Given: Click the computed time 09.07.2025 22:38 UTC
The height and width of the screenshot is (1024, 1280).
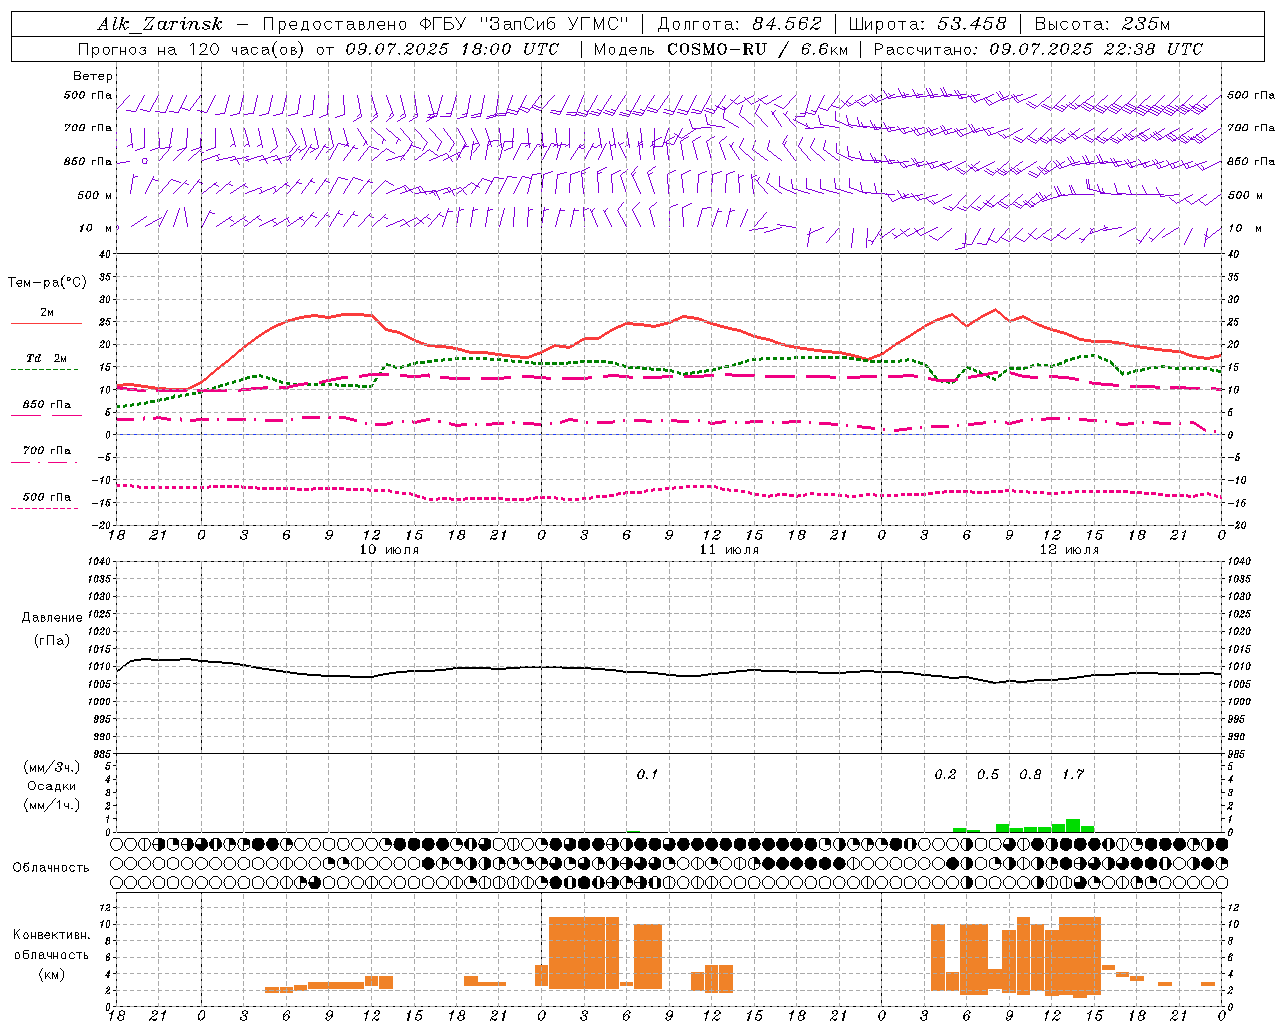Looking at the screenshot, I should [x=1096, y=49].
